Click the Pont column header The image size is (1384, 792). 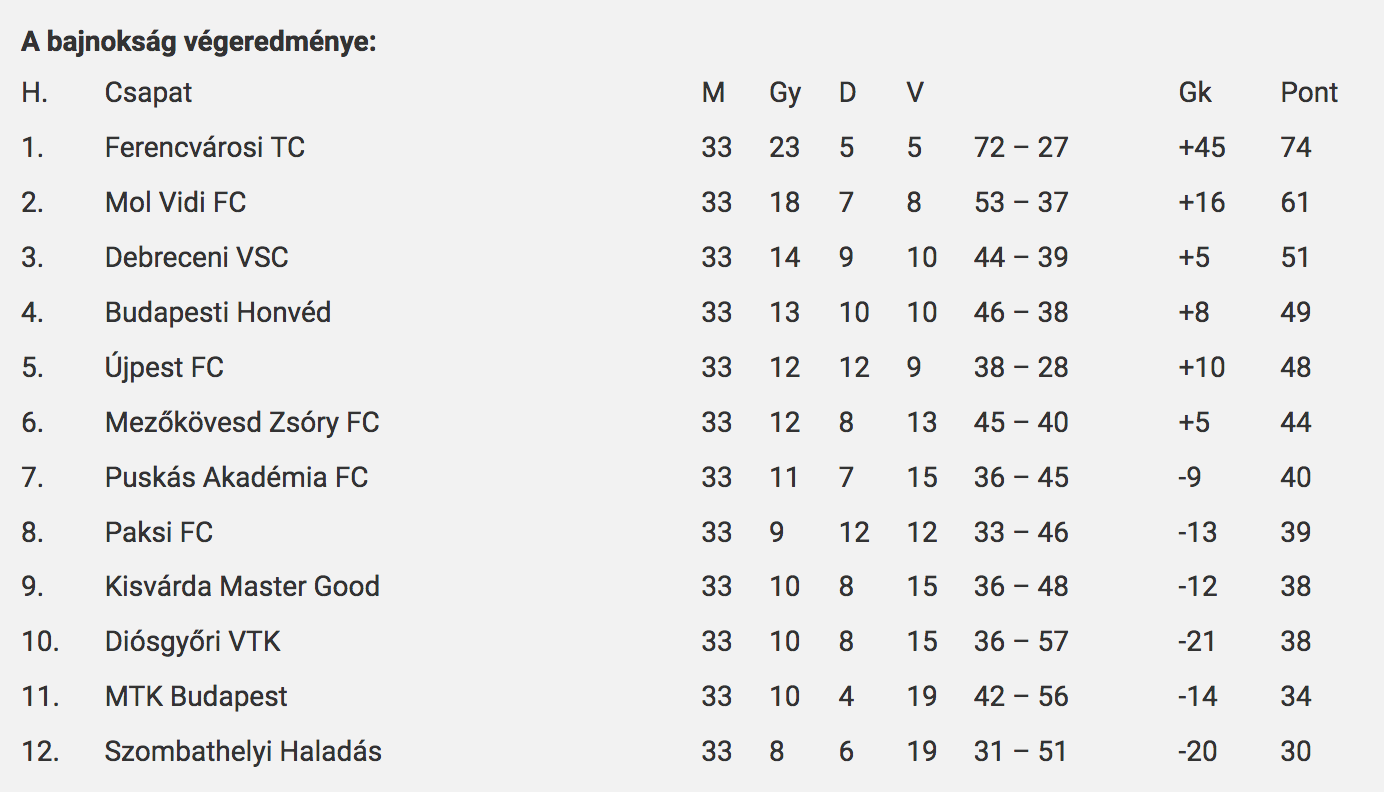[1309, 93]
